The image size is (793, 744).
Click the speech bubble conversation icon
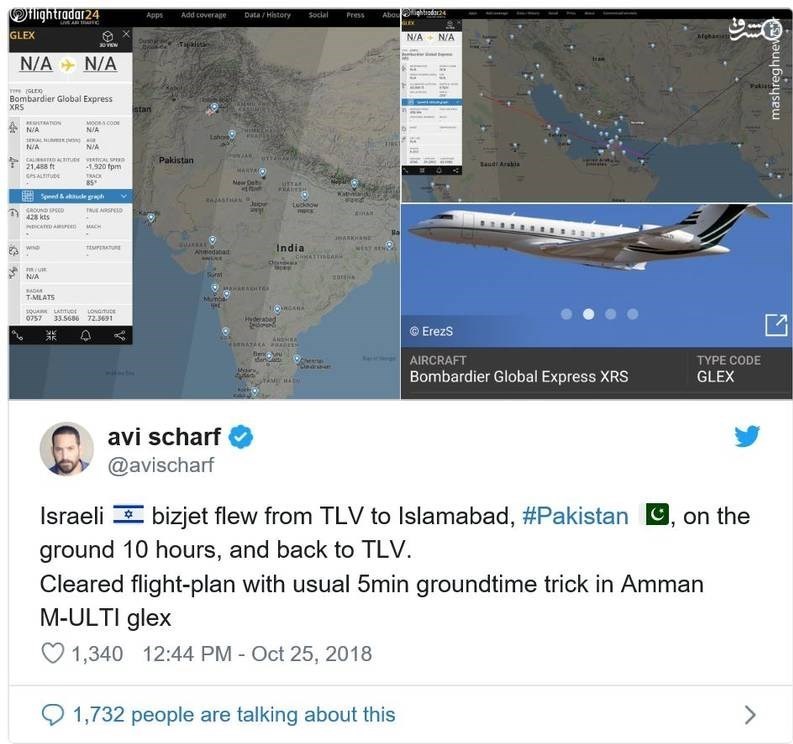coord(52,714)
